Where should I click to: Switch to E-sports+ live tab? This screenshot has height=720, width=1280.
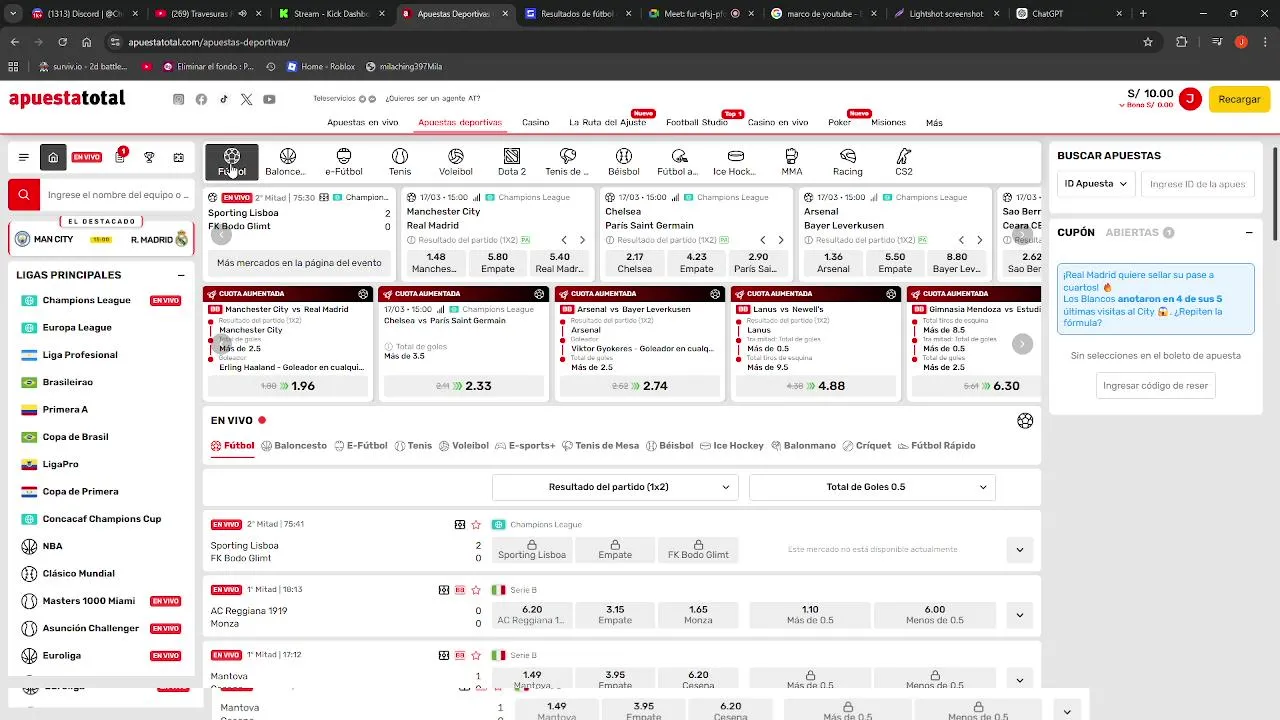[525, 446]
